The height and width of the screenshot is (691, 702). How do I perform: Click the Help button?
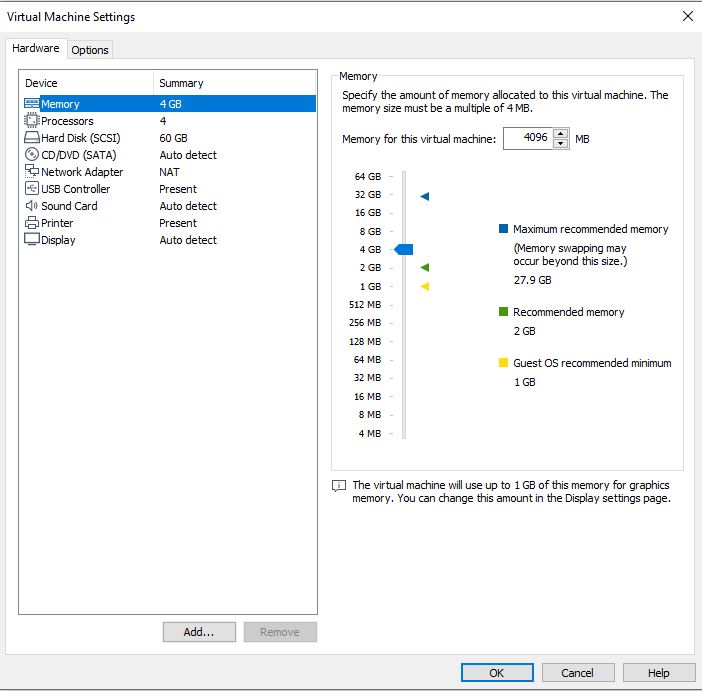point(659,673)
